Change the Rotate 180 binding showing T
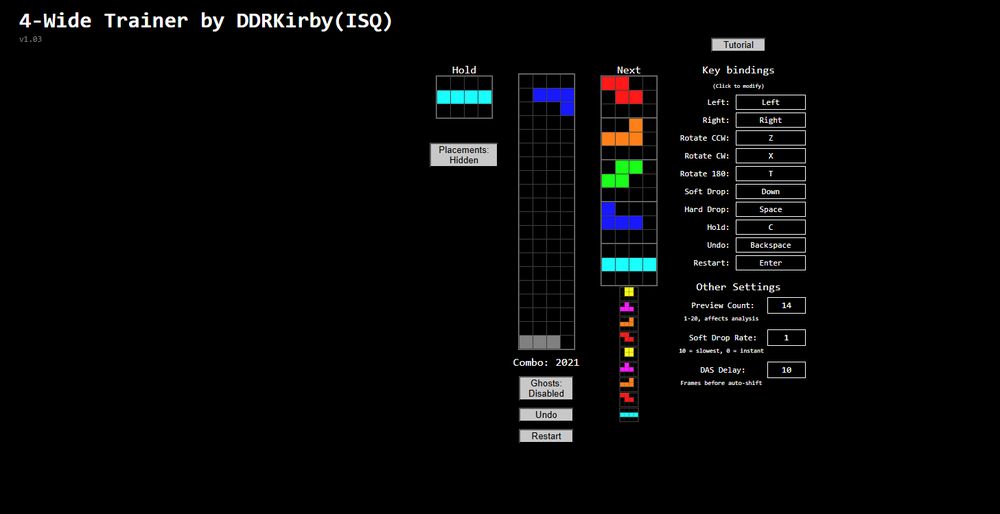The height and width of the screenshot is (514, 1000). tap(770, 173)
